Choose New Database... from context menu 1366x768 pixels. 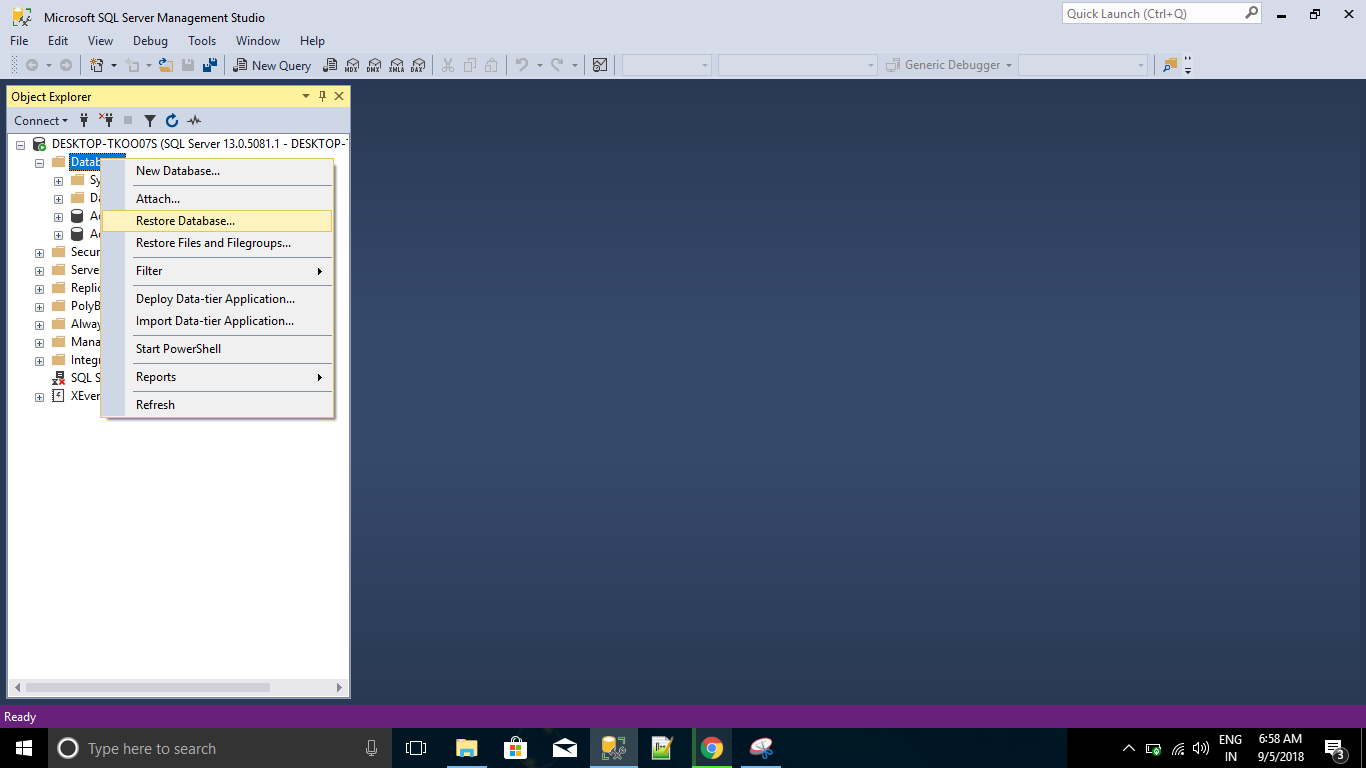click(218, 171)
